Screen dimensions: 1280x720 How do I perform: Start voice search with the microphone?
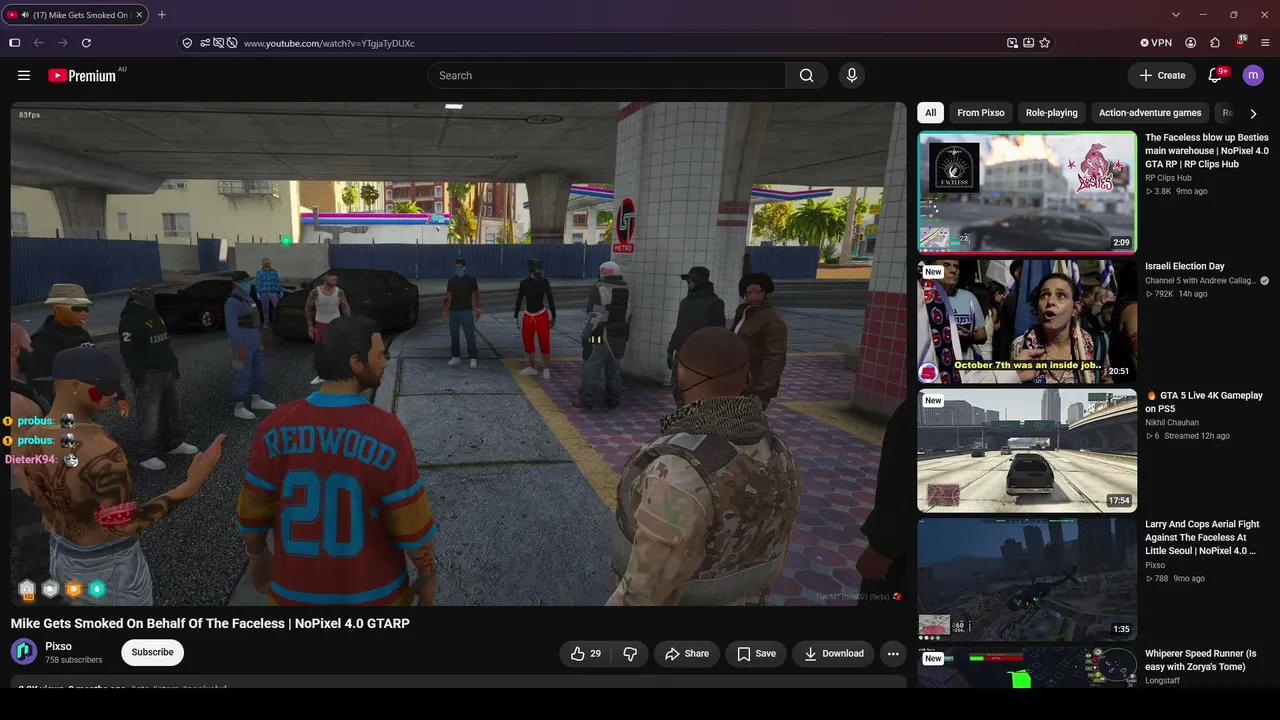pyautogui.click(x=852, y=75)
